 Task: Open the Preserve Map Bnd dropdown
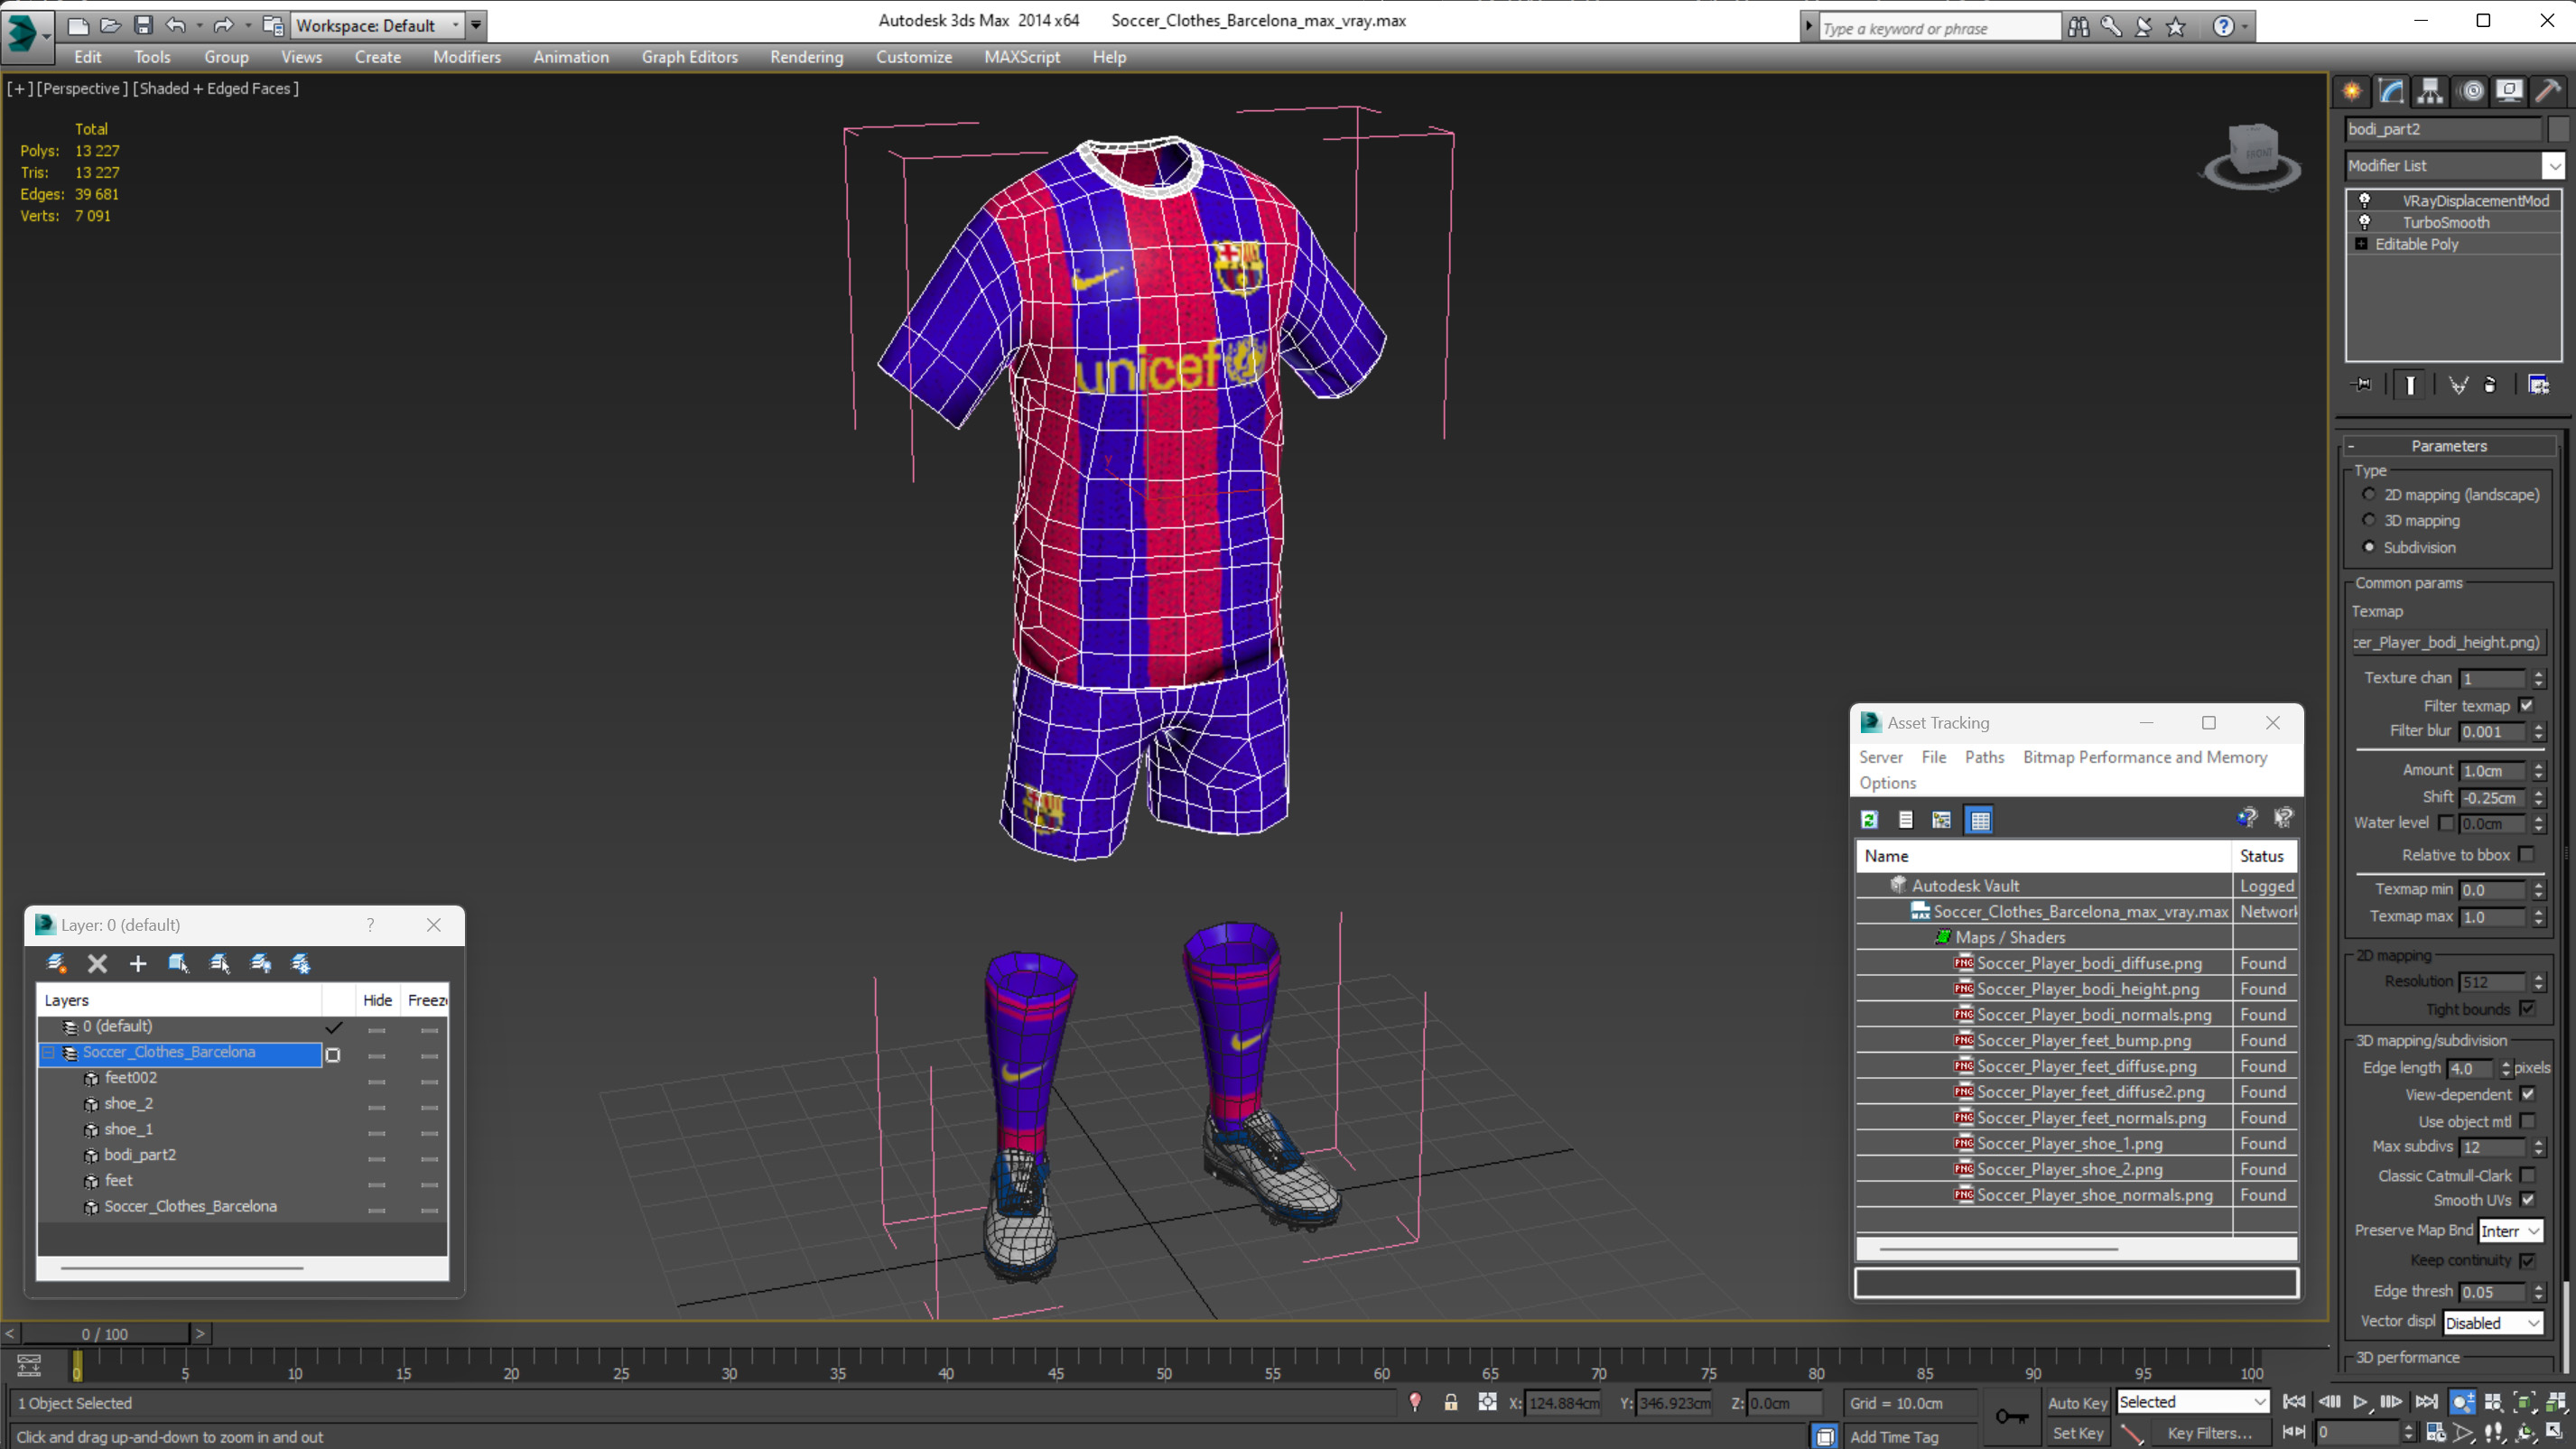[x=2510, y=1231]
